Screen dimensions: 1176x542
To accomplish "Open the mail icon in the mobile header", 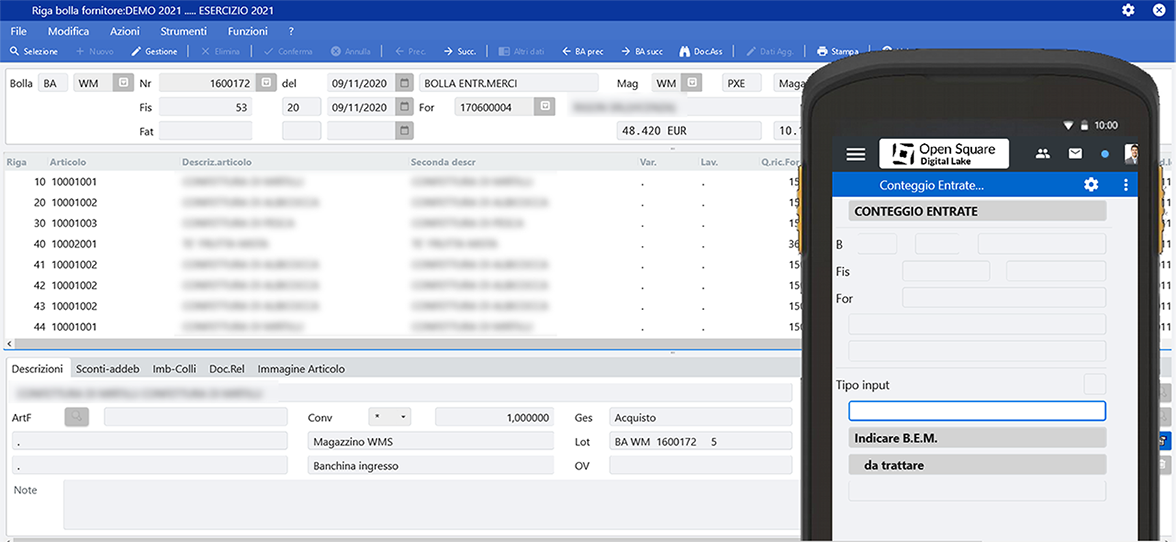I will click(1076, 154).
